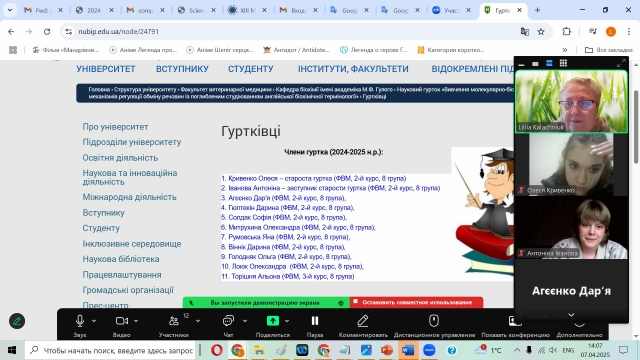Switch to the XIII M... browser tab
The height and width of the screenshot is (360, 640).
click(x=247, y=10)
